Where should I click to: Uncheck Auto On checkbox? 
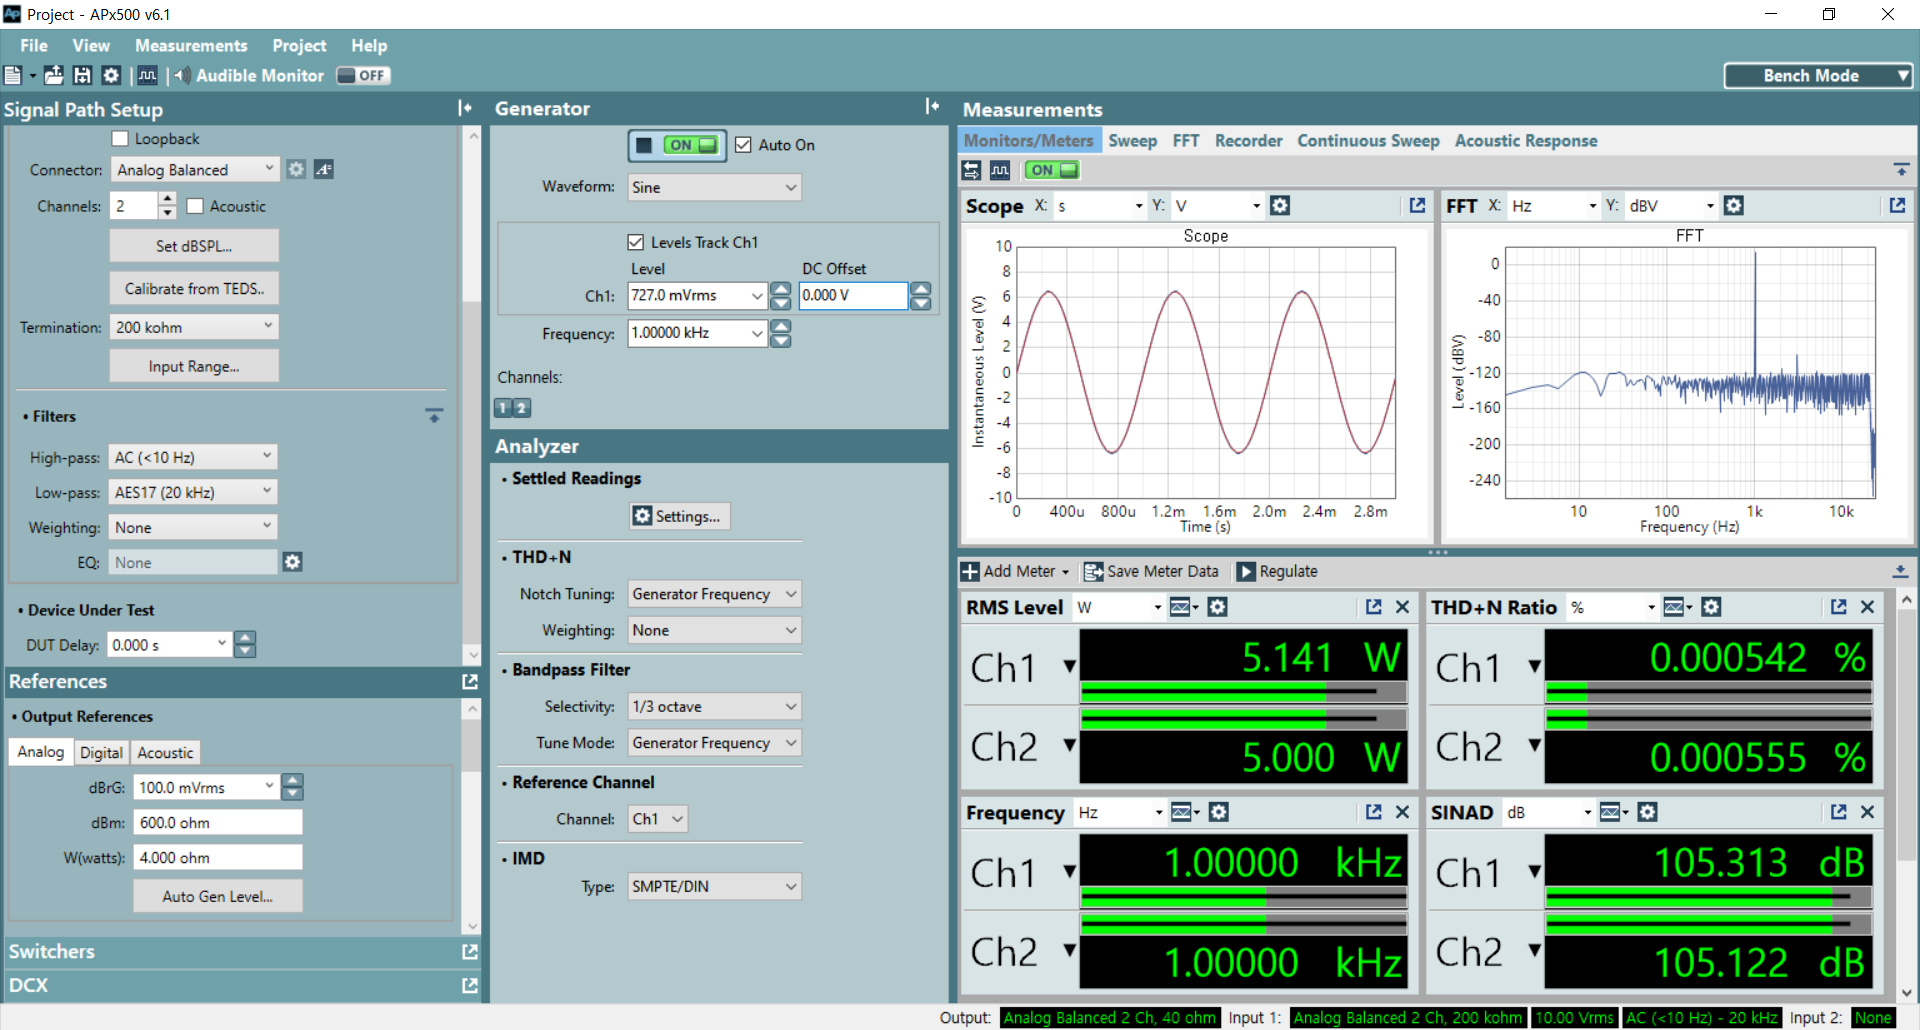743,145
